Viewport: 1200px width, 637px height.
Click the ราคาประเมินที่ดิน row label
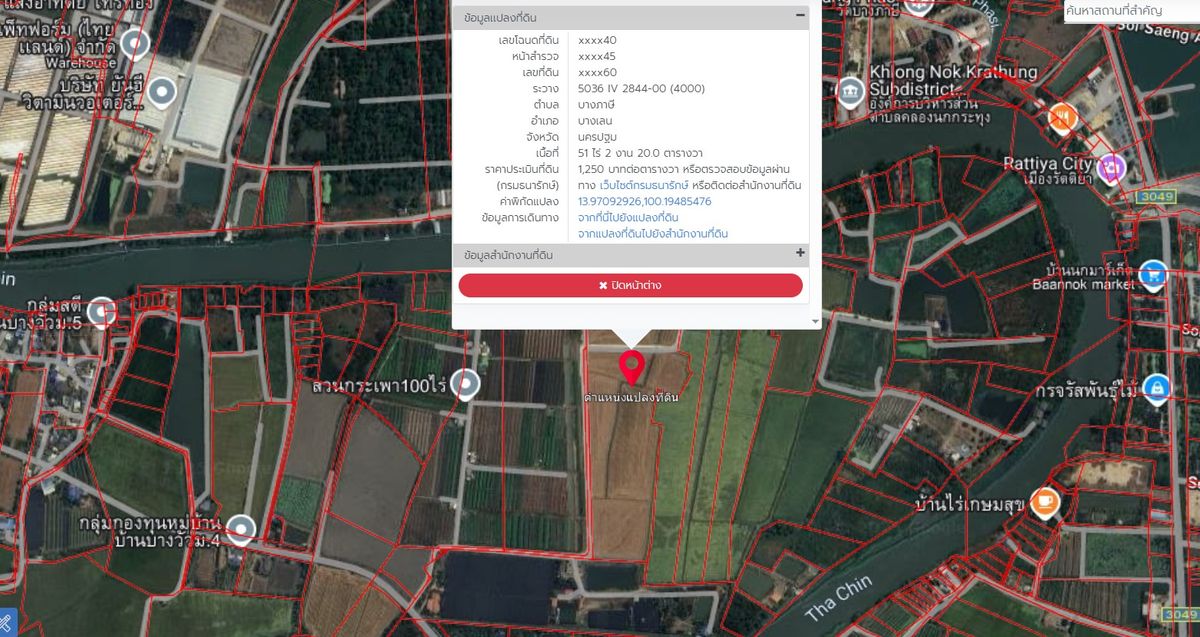(x=522, y=169)
